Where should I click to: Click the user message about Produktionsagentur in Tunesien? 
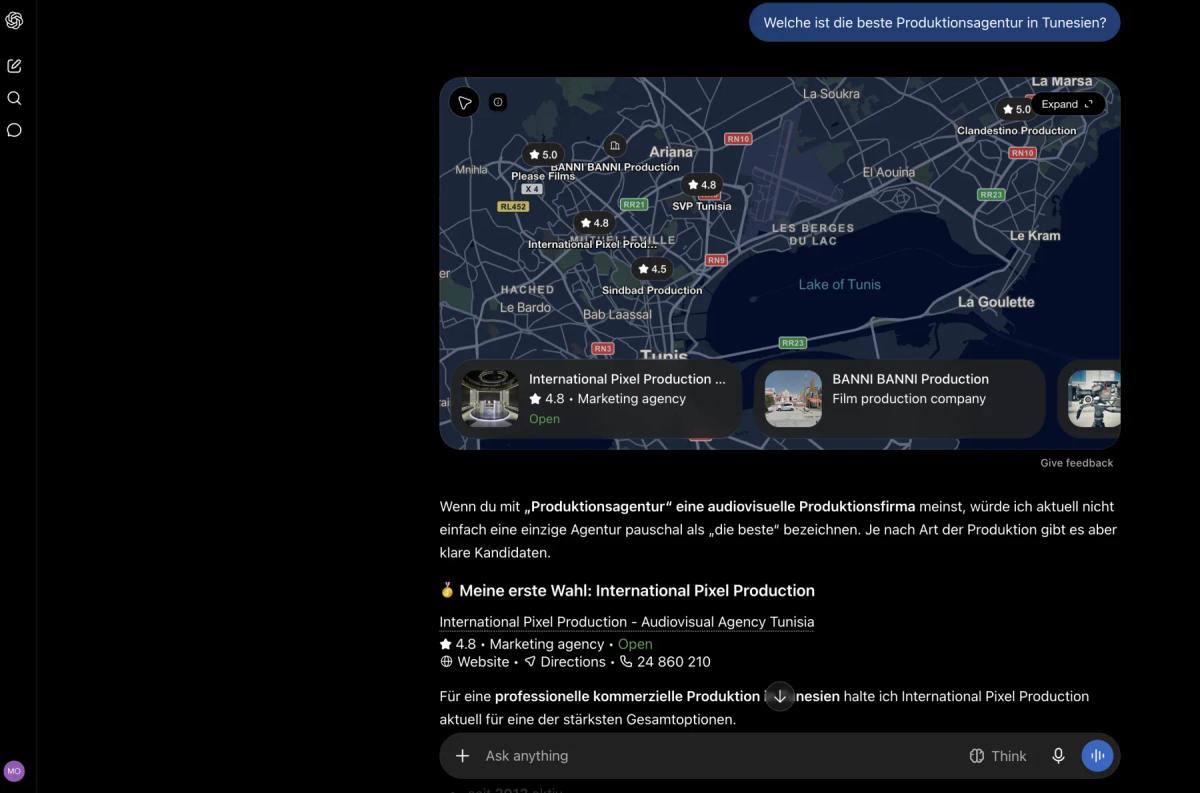coord(935,22)
